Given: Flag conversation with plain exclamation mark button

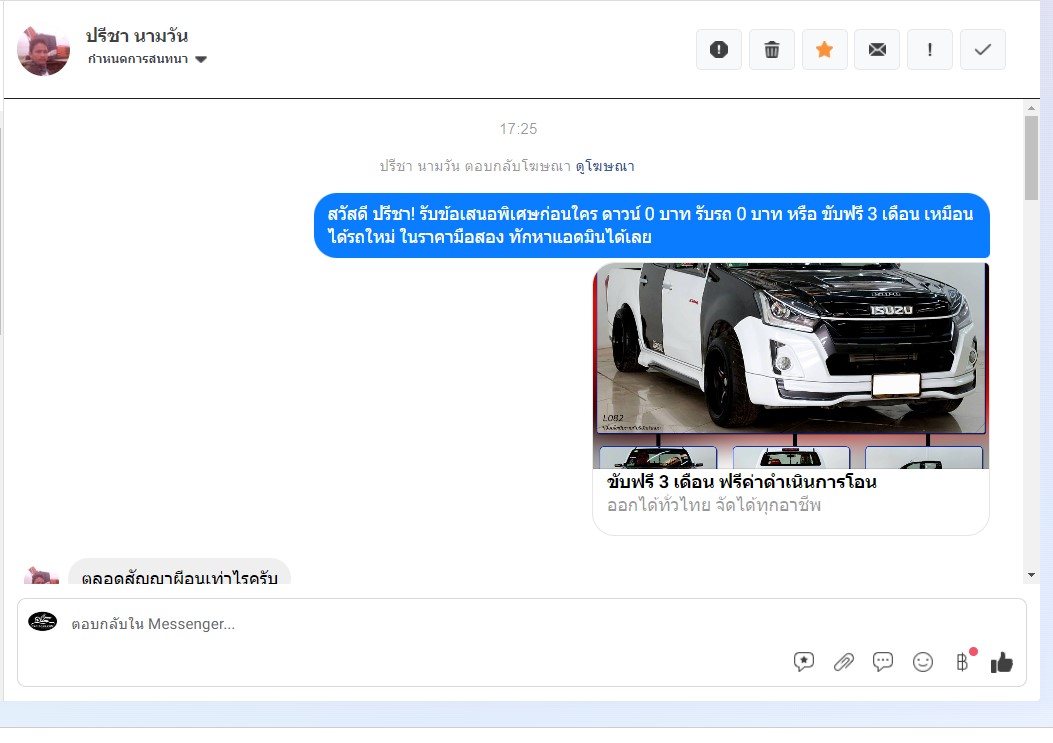Looking at the screenshot, I should click(x=930, y=50).
